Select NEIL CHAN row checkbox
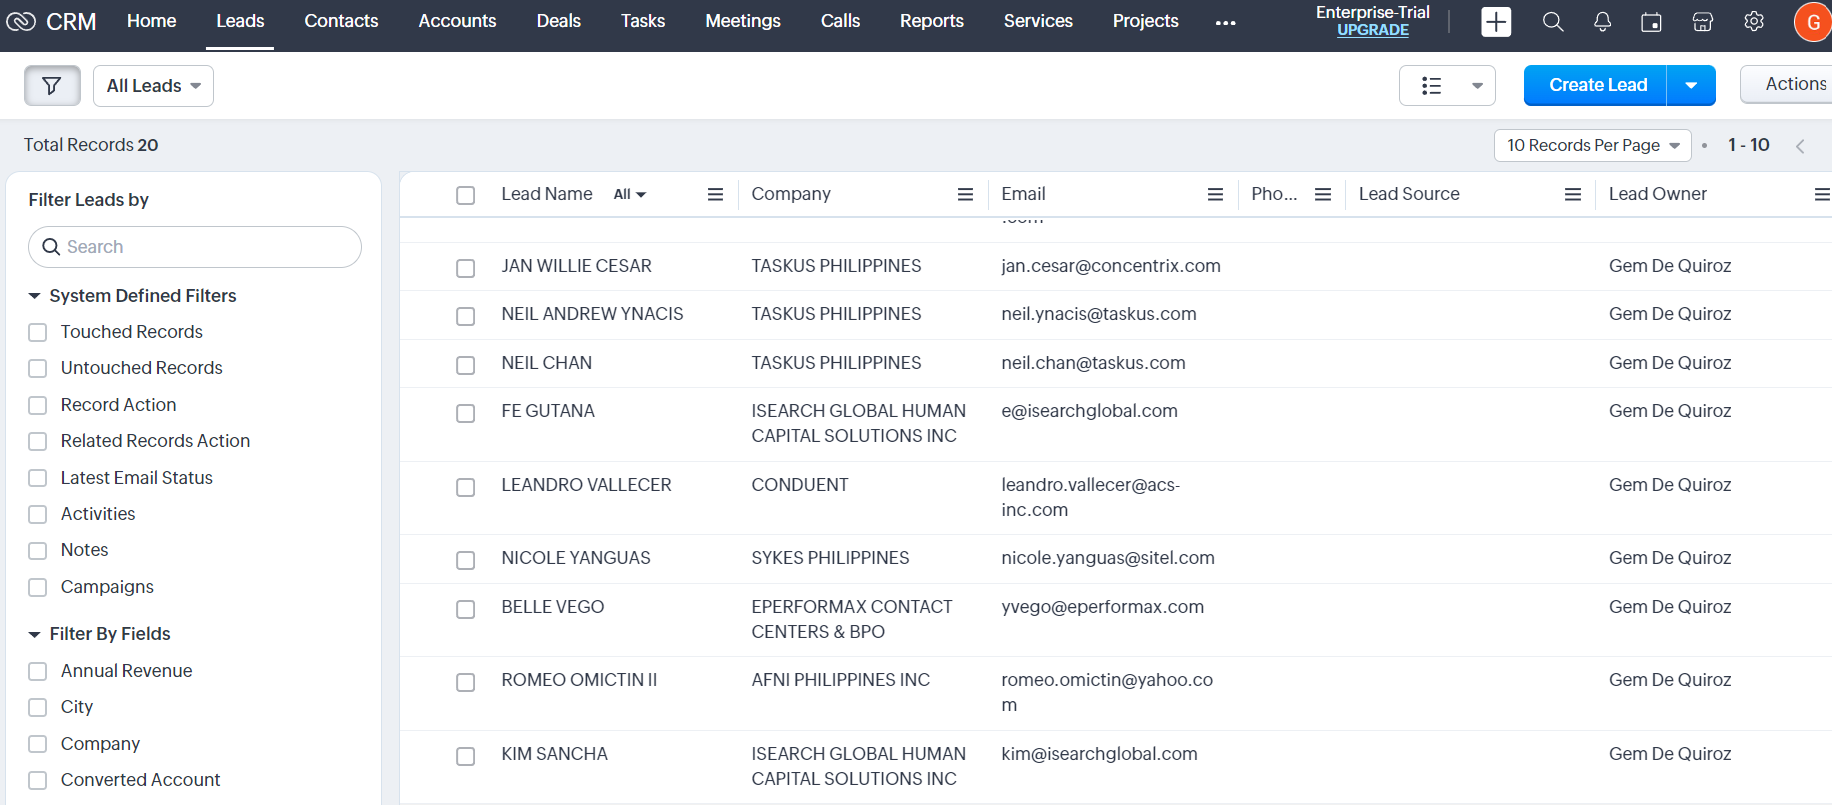 (x=465, y=365)
